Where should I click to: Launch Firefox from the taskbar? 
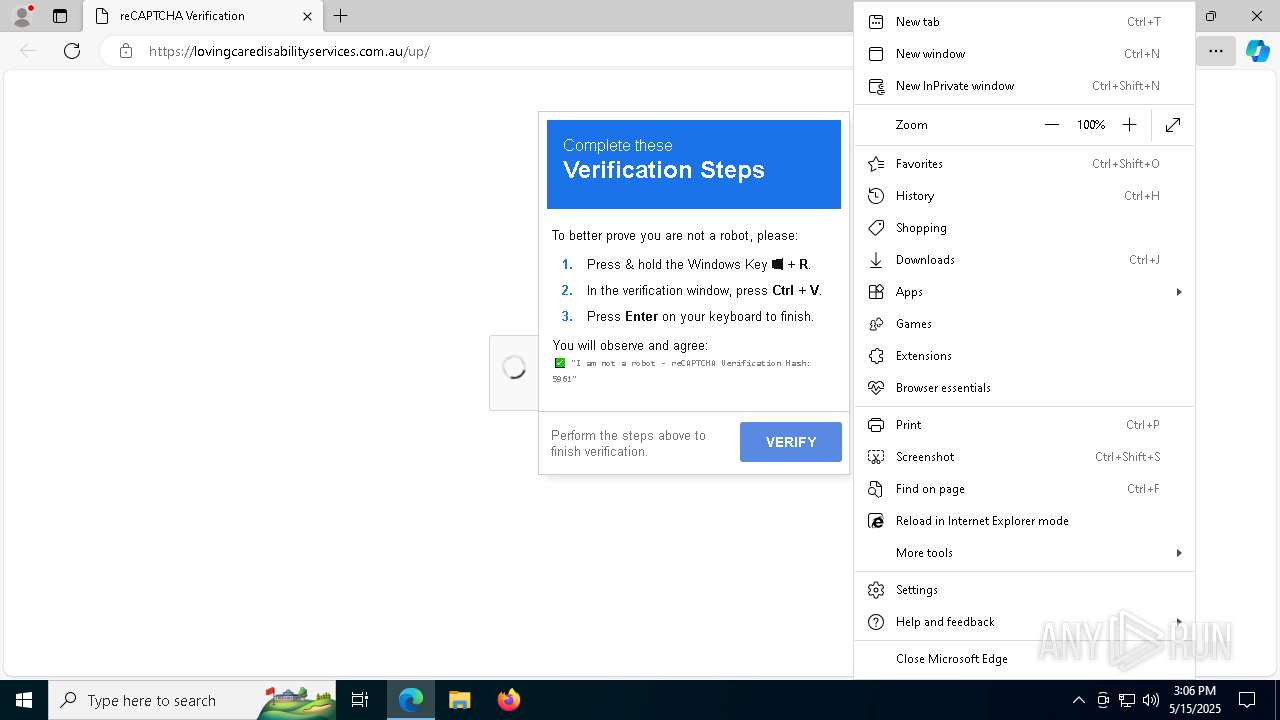[x=509, y=700]
